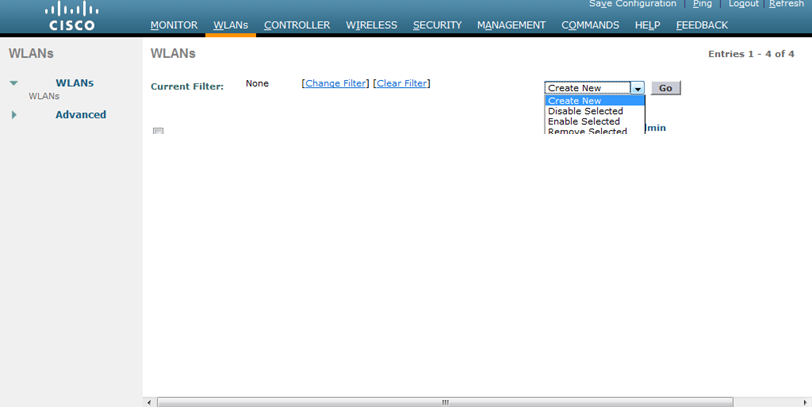812x407 pixels.
Task: Collapse the WLANs sidebar section triangle
Action: (14, 83)
